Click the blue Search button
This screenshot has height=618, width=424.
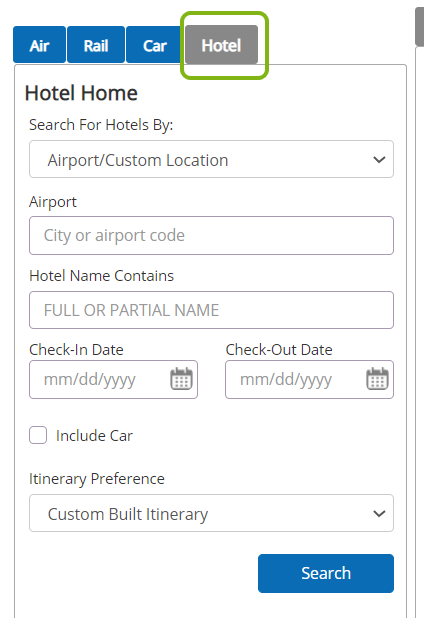326,573
